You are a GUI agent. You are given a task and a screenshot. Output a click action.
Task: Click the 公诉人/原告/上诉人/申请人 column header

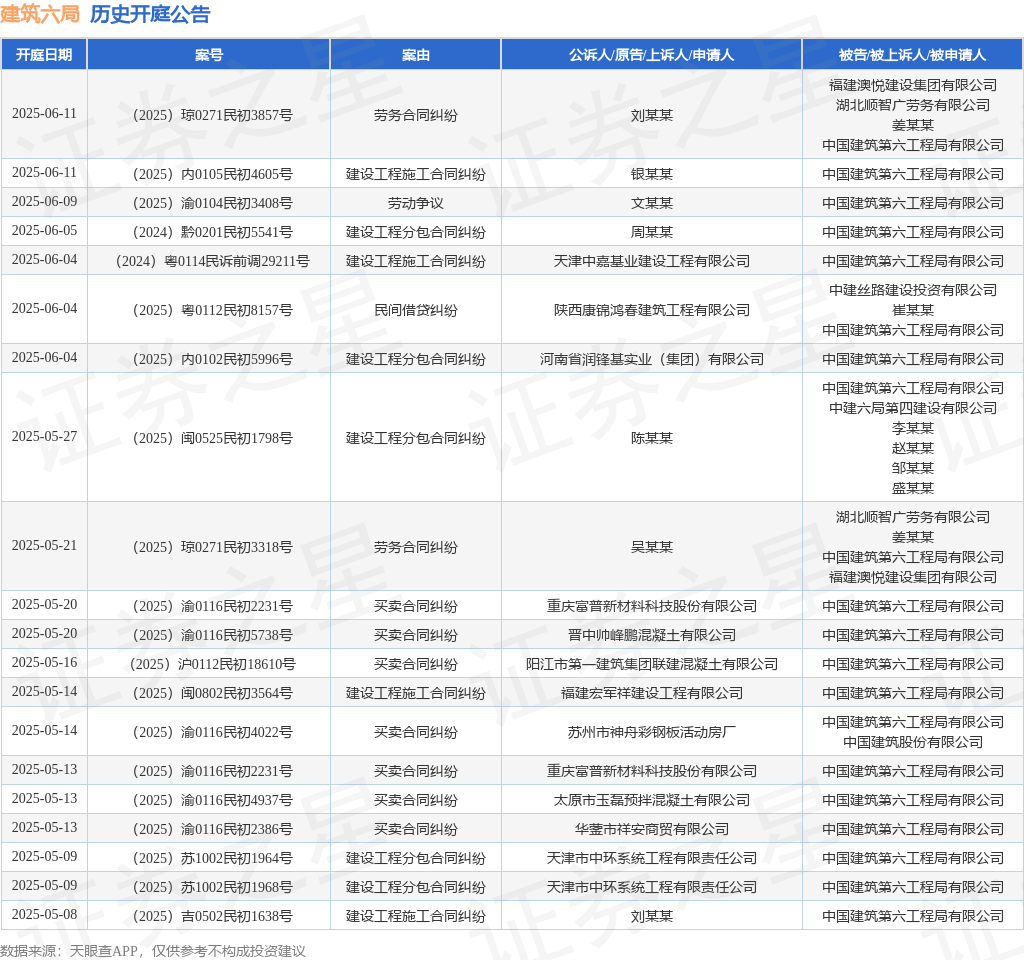tap(651, 55)
